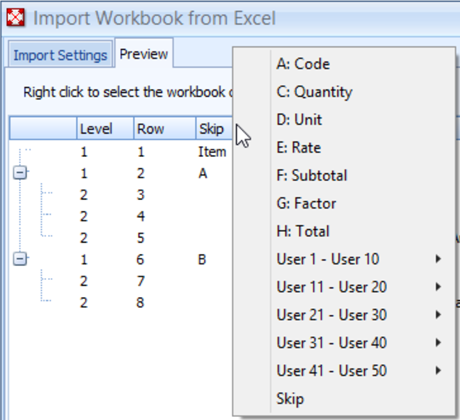Image resolution: width=460 pixels, height=420 pixels.
Task: Open the 'User 11 - User 20' submenu
Action: coord(344,287)
